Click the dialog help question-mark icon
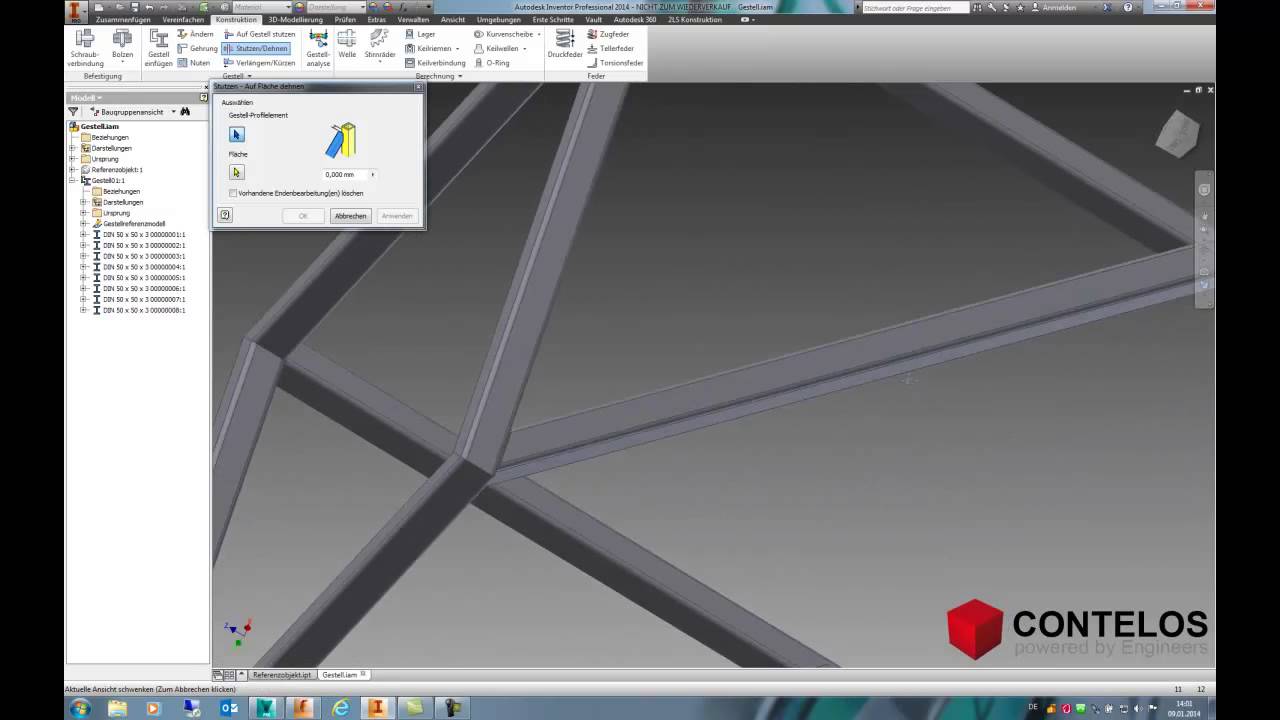 tap(225, 215)
